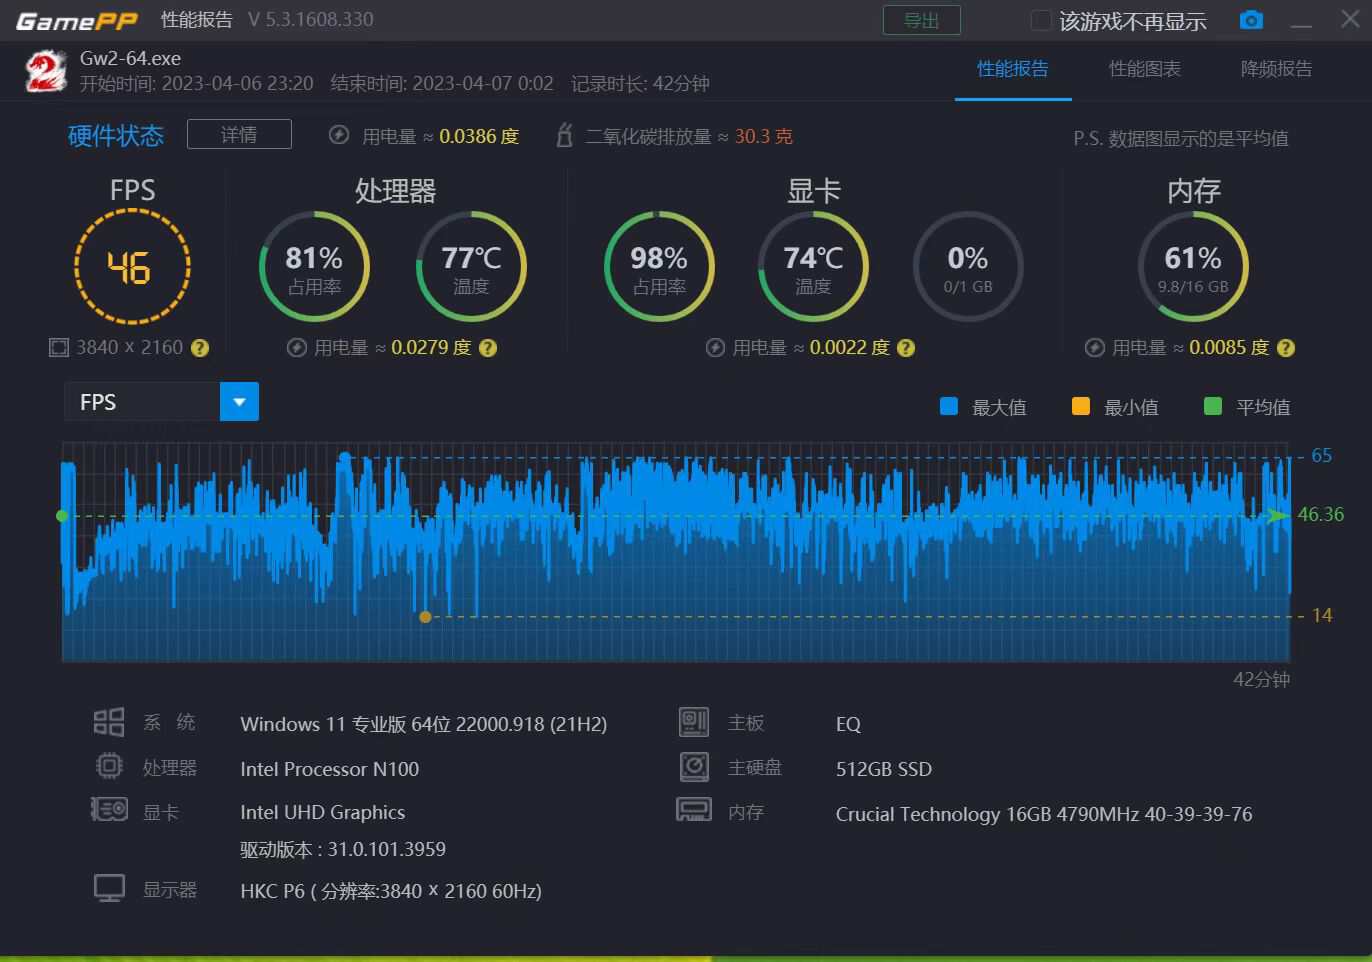
Task: Click the 14 minimum value label
Action: coord(1322,616)
